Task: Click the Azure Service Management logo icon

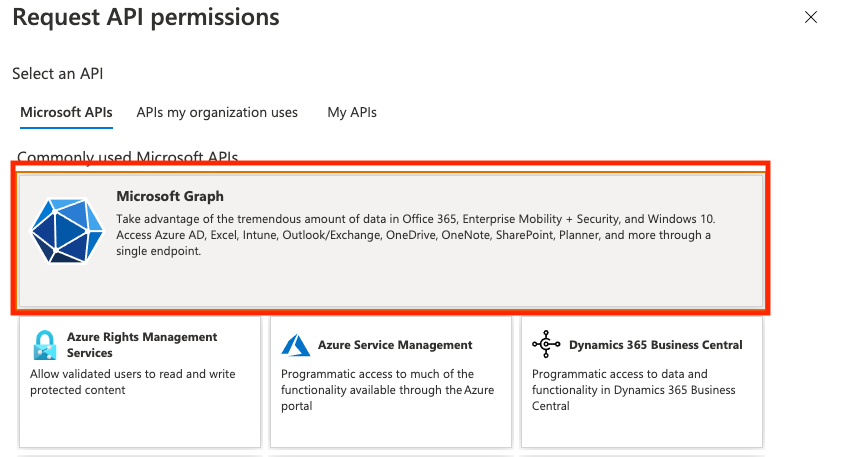Action: pos(295,345)
